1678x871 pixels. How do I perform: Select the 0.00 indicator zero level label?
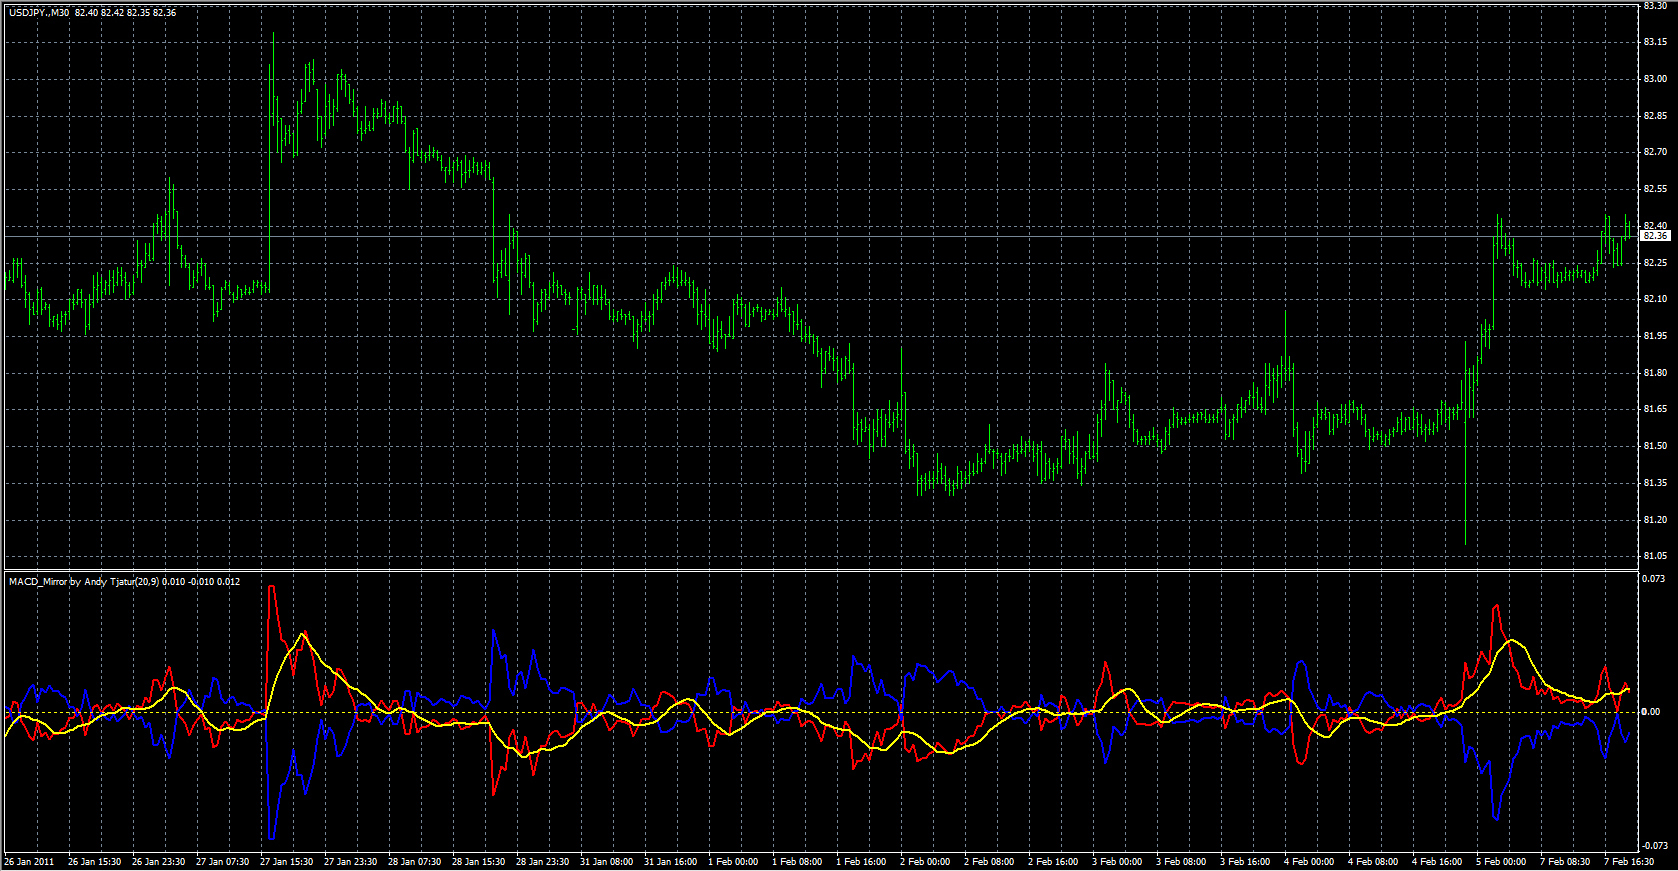1651,712
